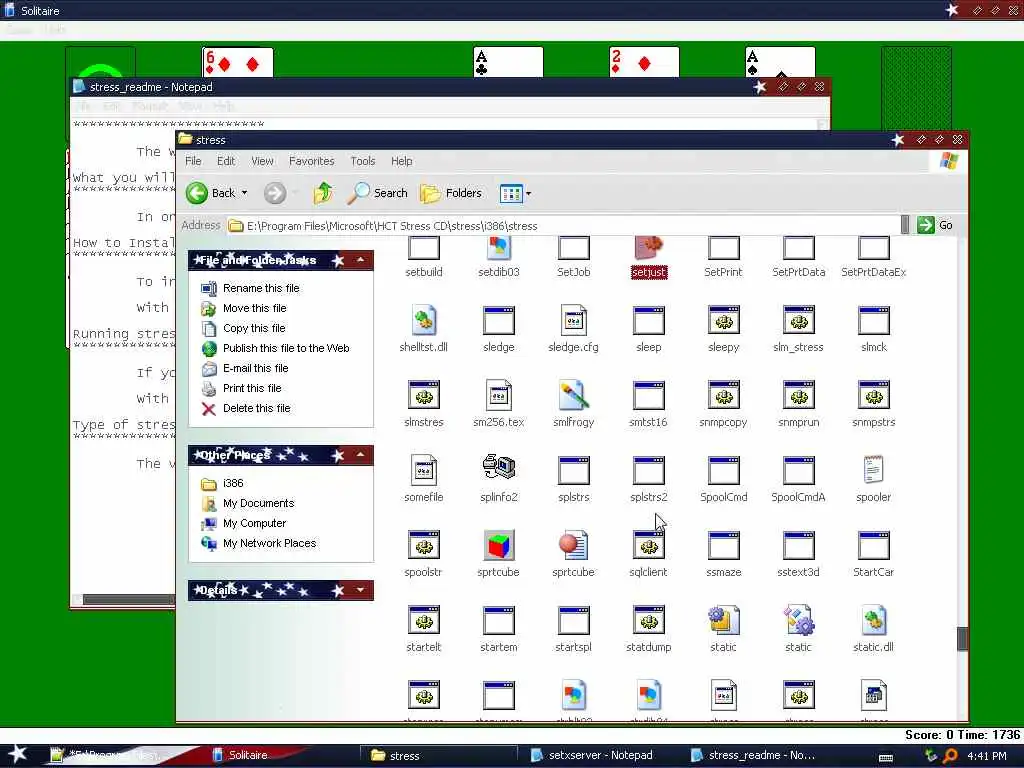The width and height of the screenshot is (1024, 768).
Task: Click the 6 of diamonds Solitaire card
Action: coord(238,62)
